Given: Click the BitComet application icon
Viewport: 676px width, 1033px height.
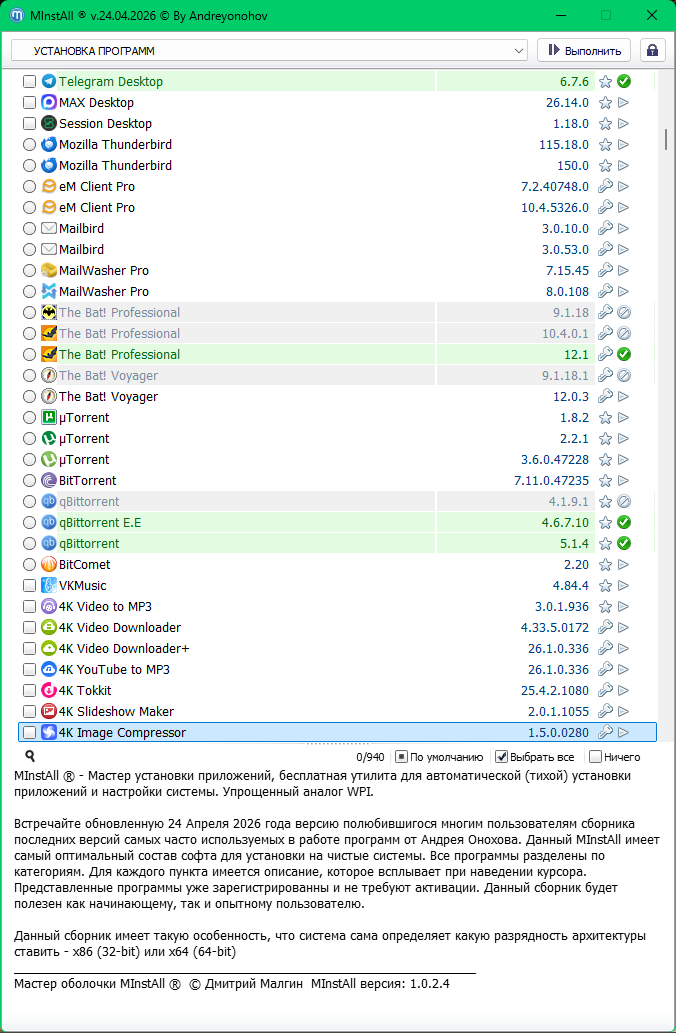Looking at the screenshot, I should [49, 565].
